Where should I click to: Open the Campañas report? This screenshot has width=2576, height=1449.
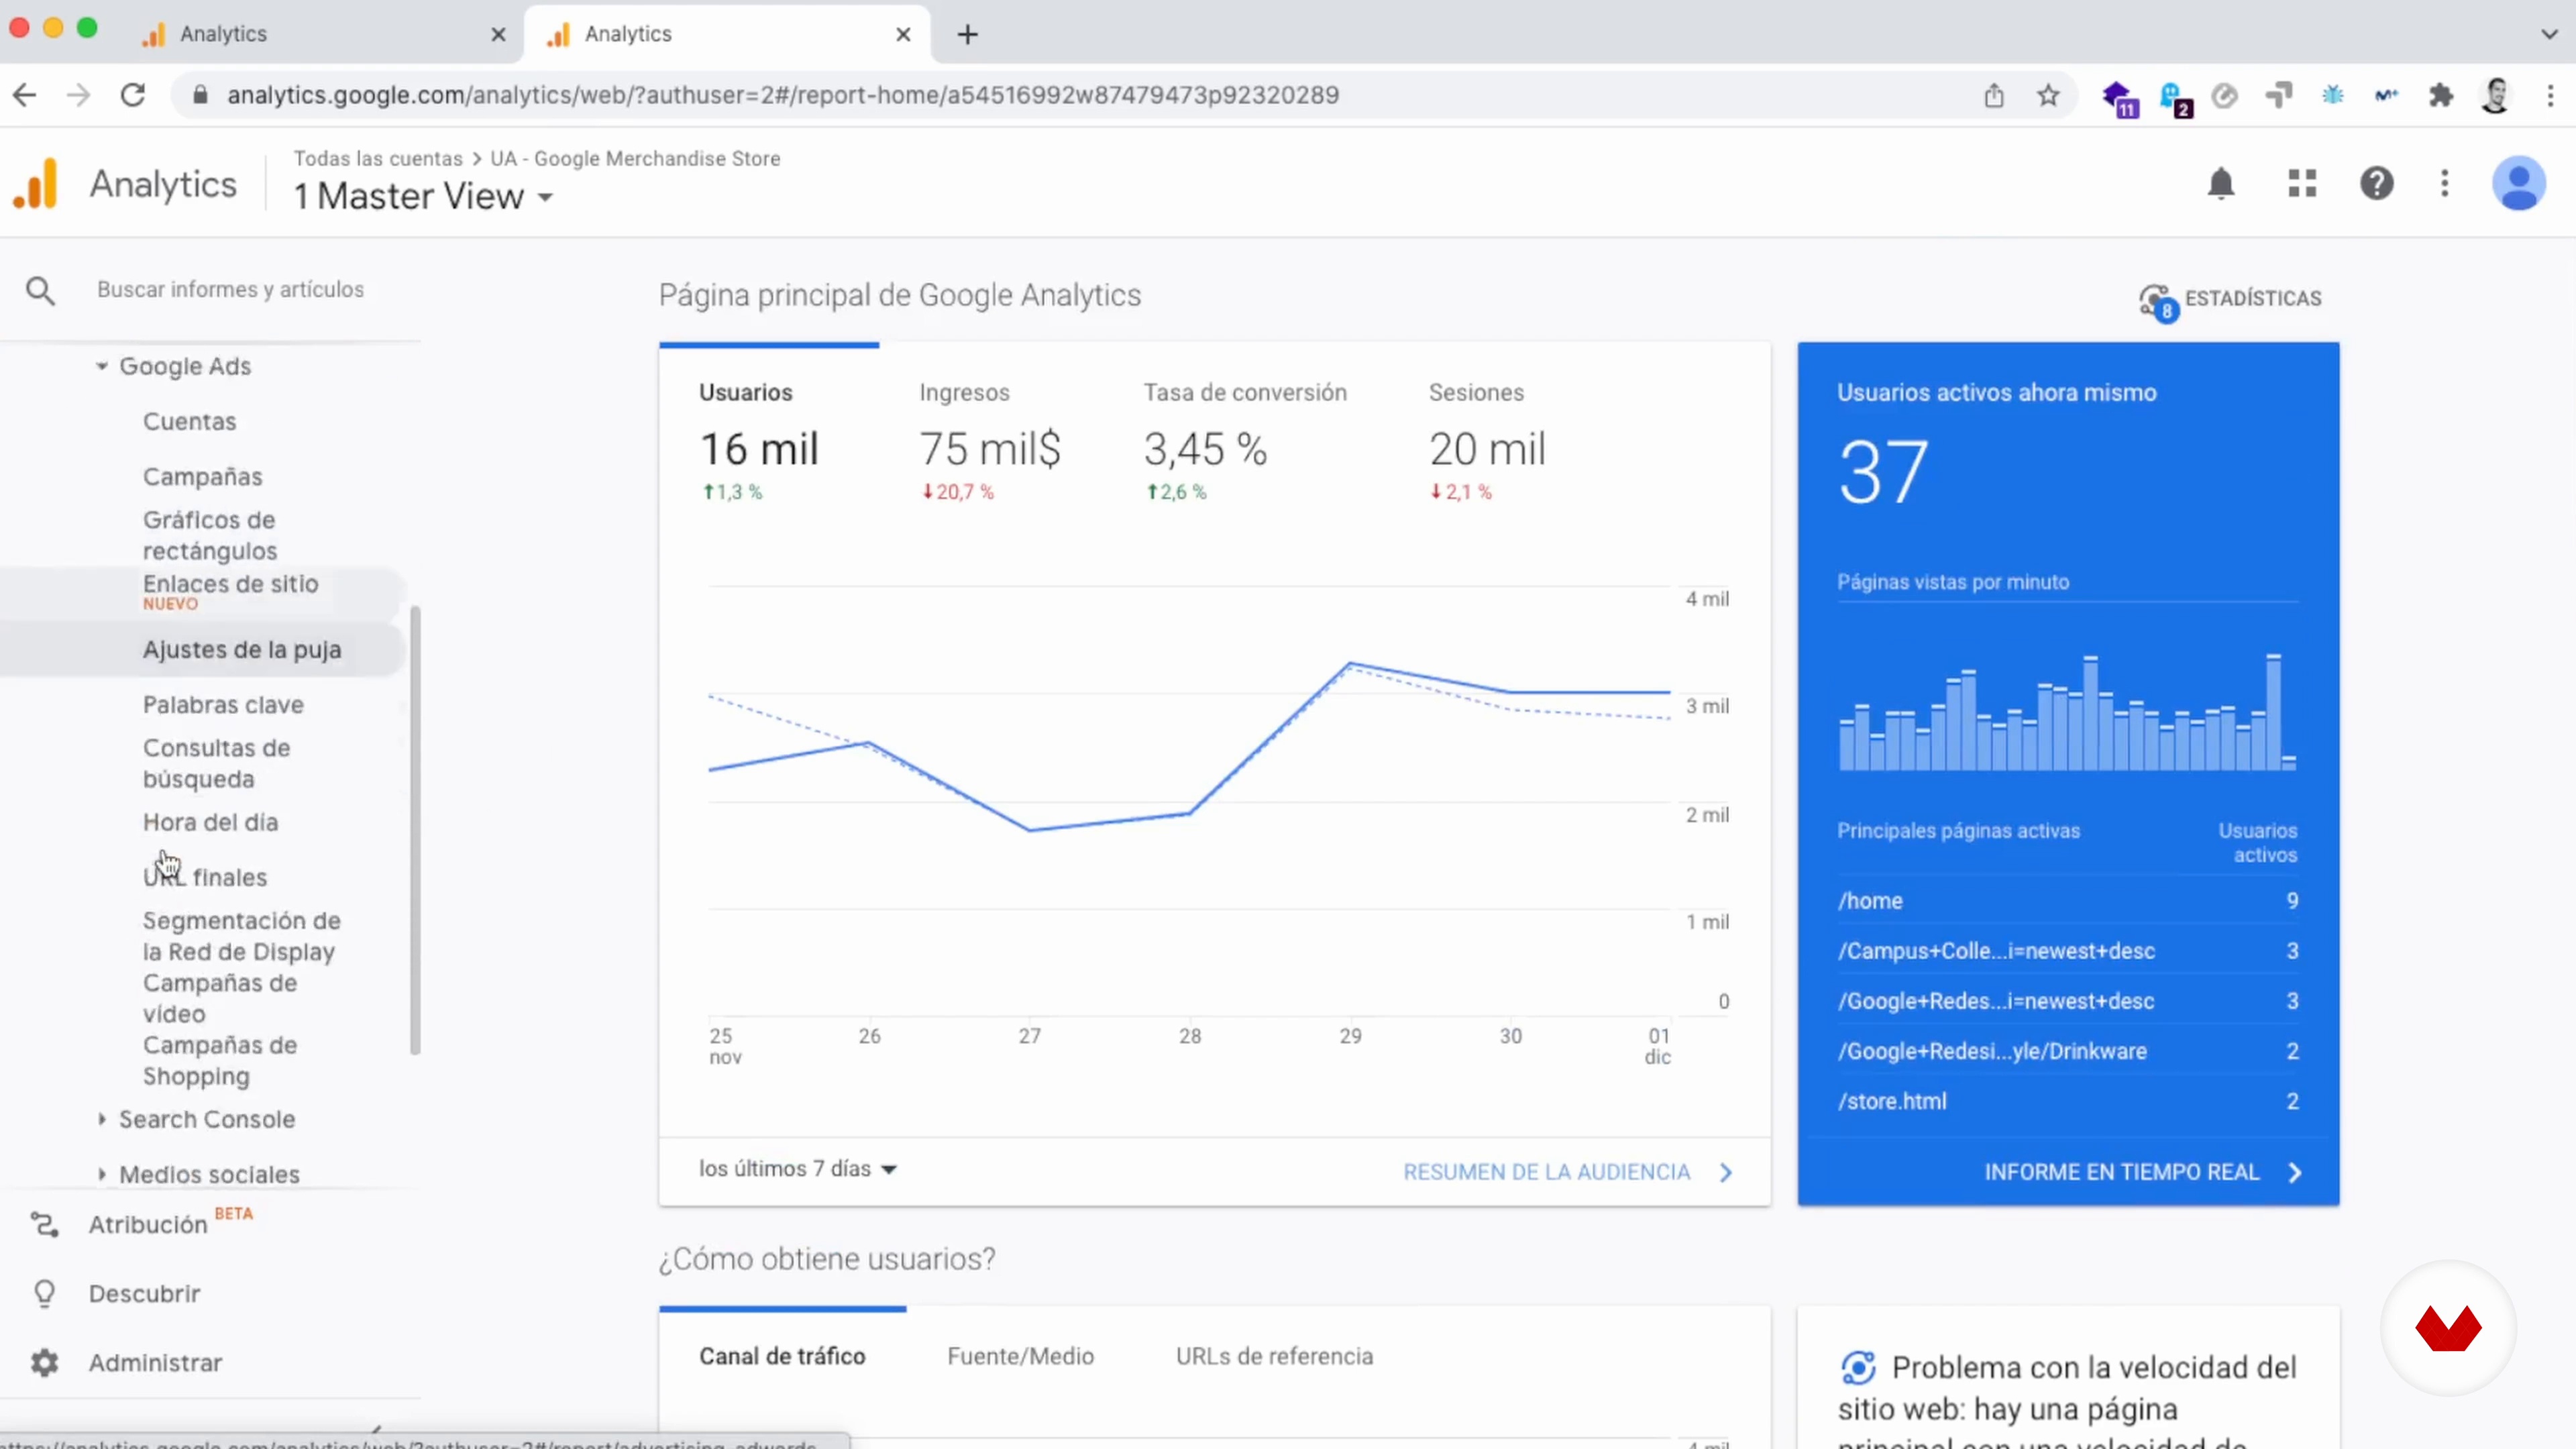[x=202, y=476]
